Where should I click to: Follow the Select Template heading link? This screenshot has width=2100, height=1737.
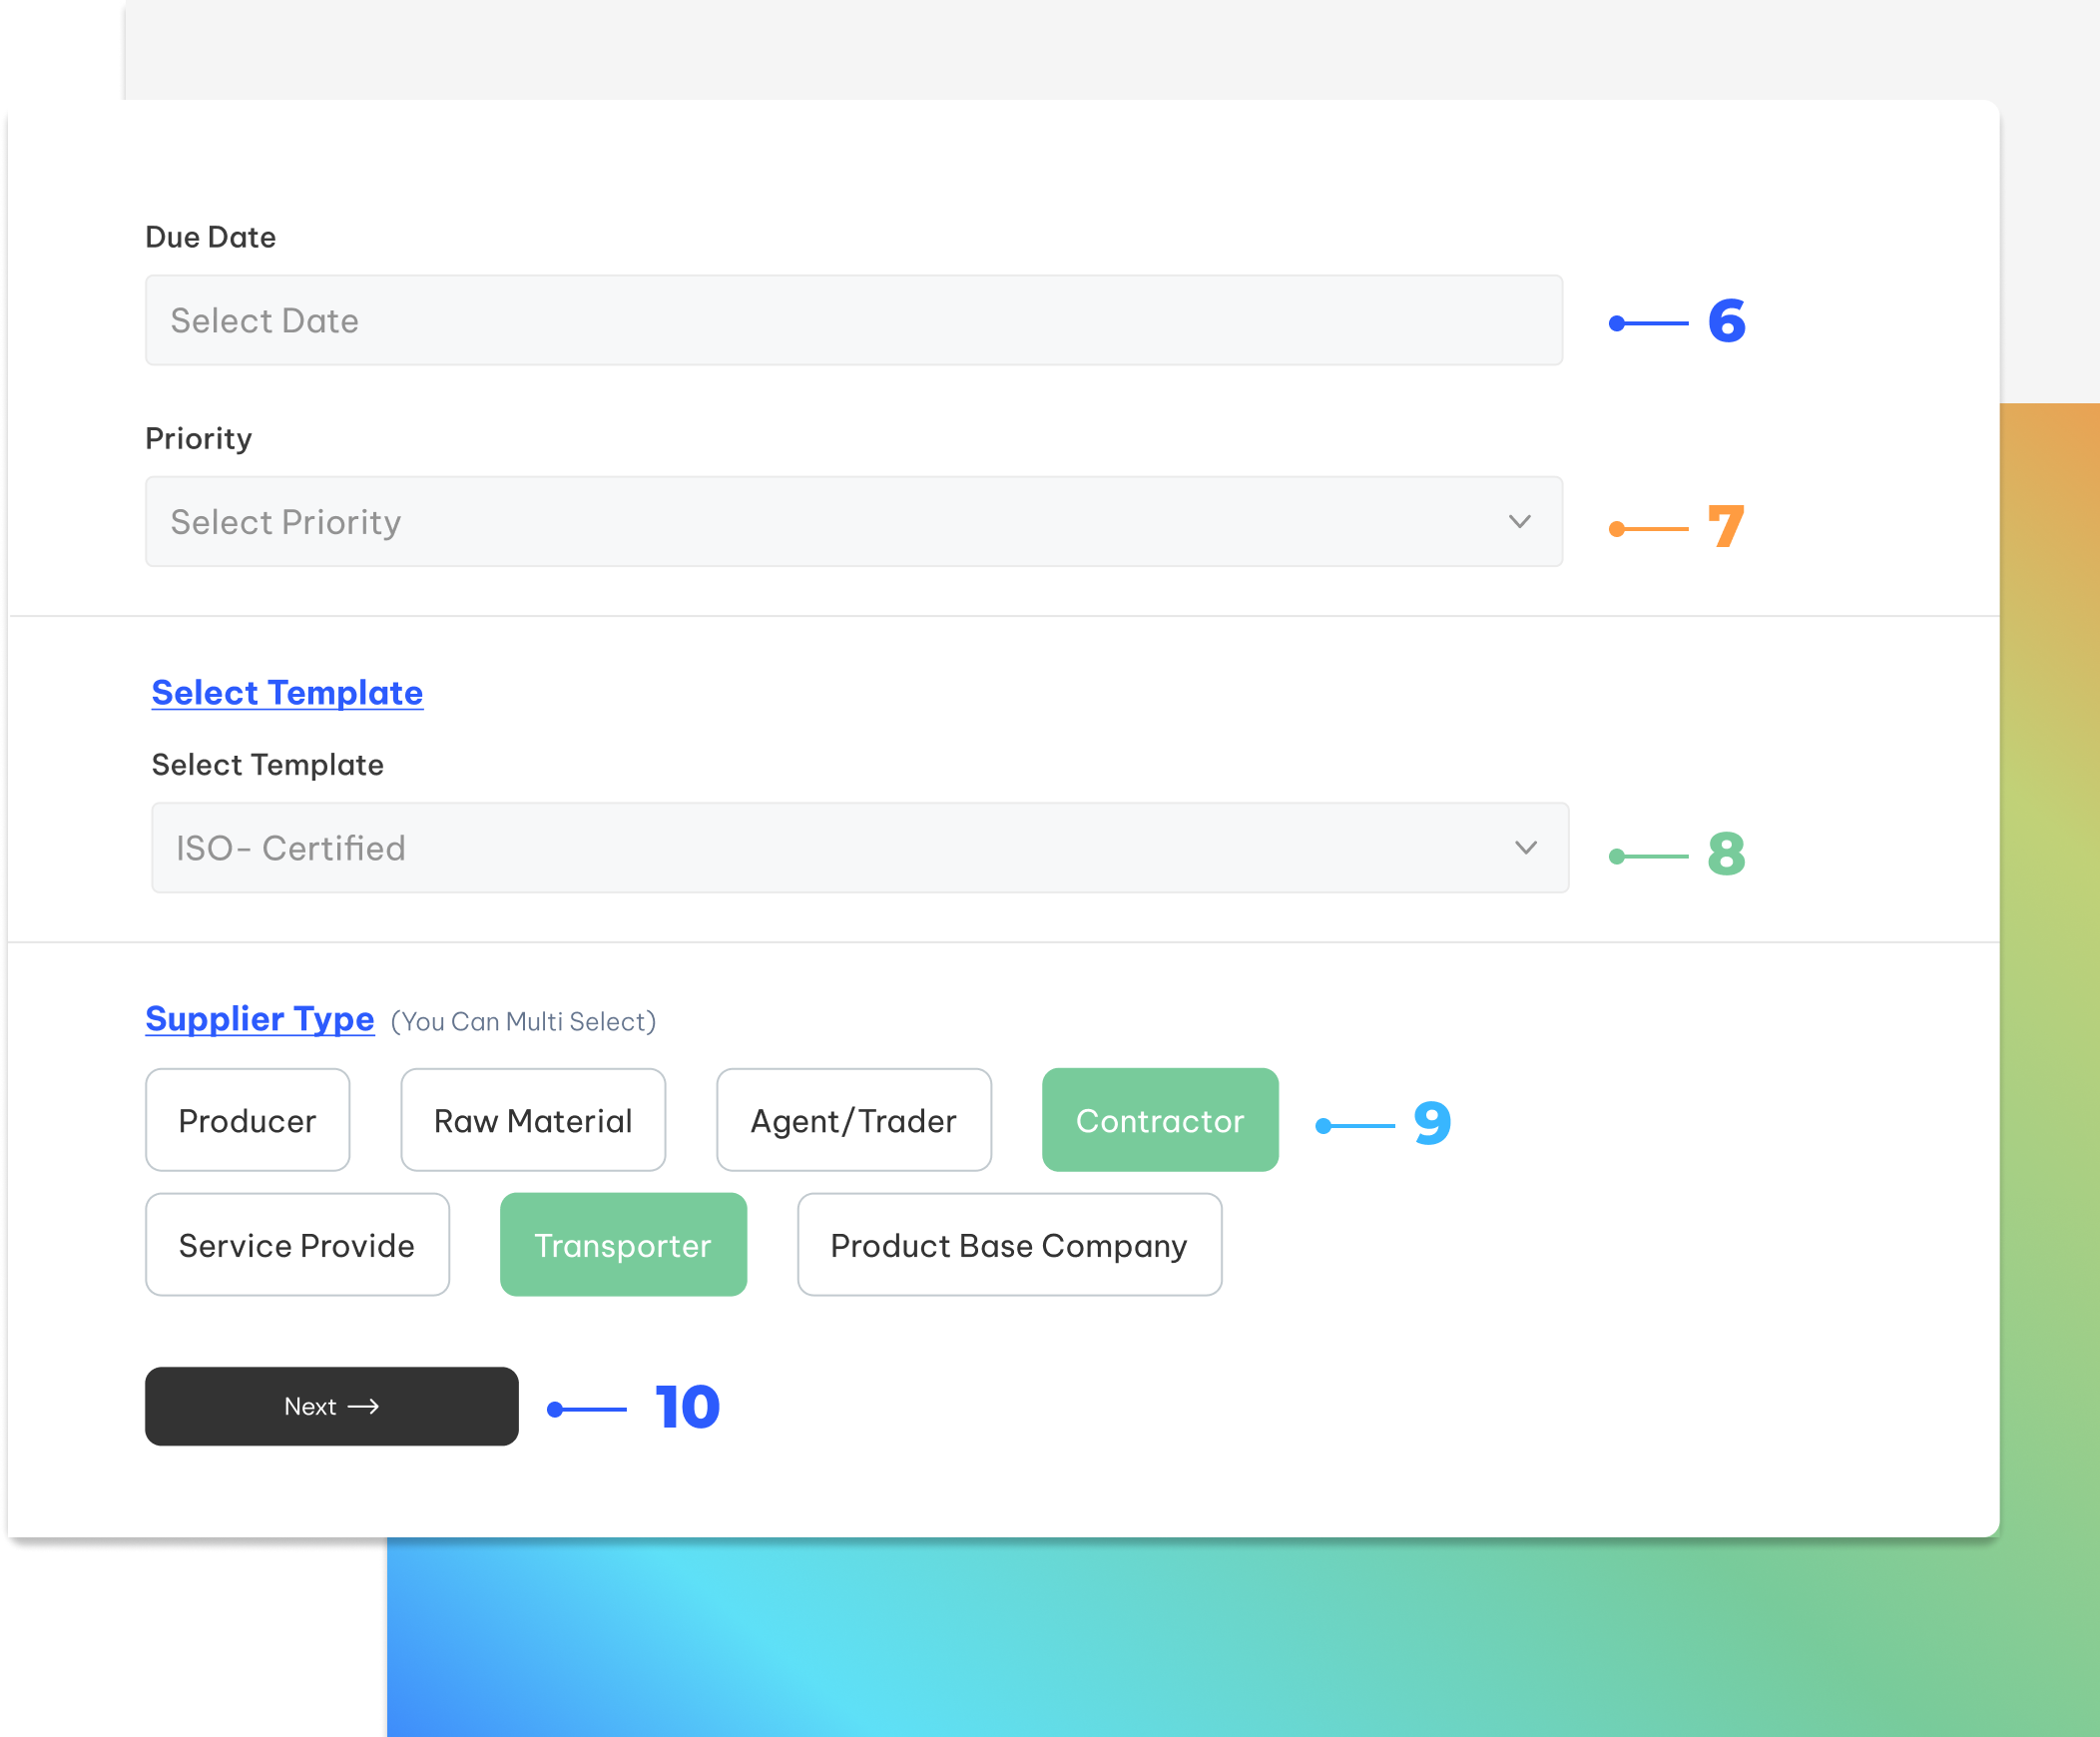[x=287, y=692]
